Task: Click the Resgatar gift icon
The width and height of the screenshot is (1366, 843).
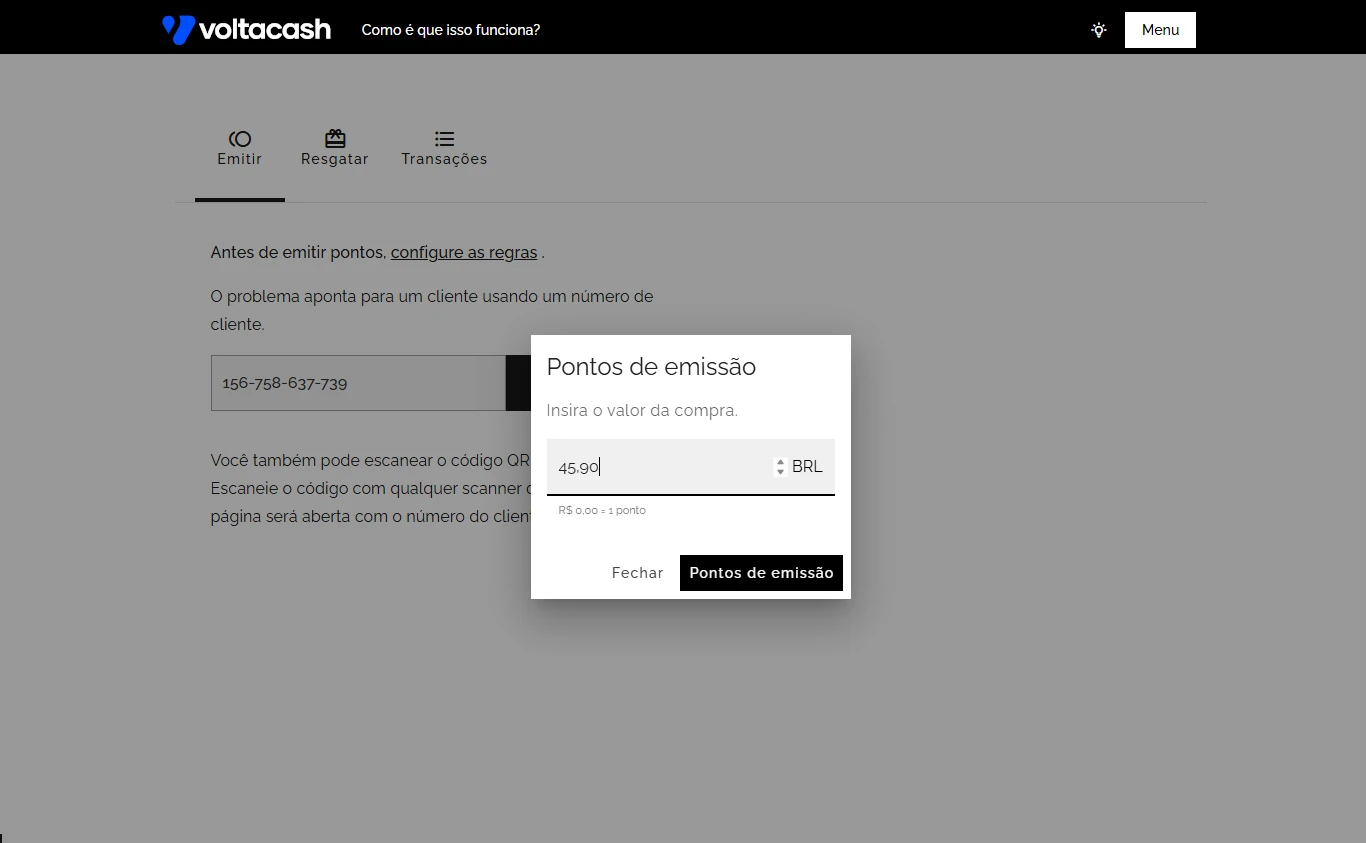Action: pos(335,139)
